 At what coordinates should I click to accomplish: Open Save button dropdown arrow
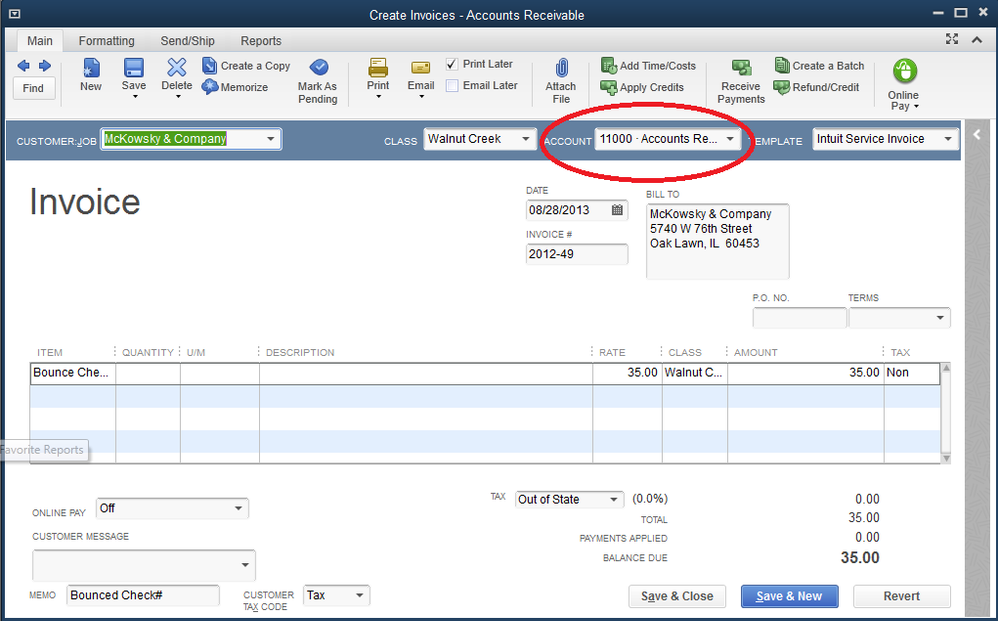pos(134,97)
